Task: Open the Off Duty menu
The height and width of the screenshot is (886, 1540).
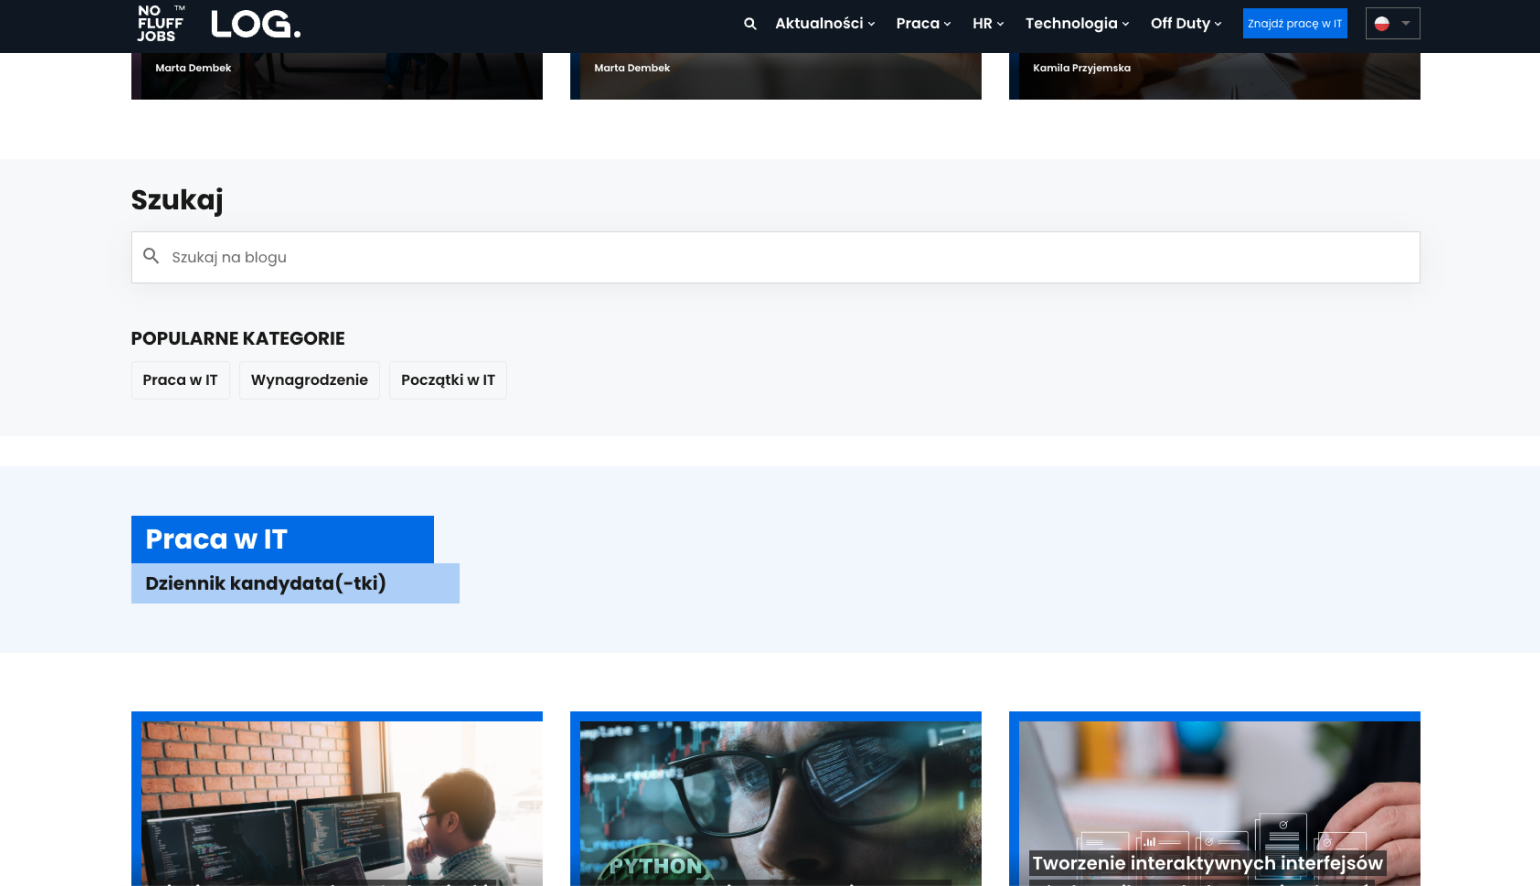Action: pyautogui.click(x=1186, y=23)
